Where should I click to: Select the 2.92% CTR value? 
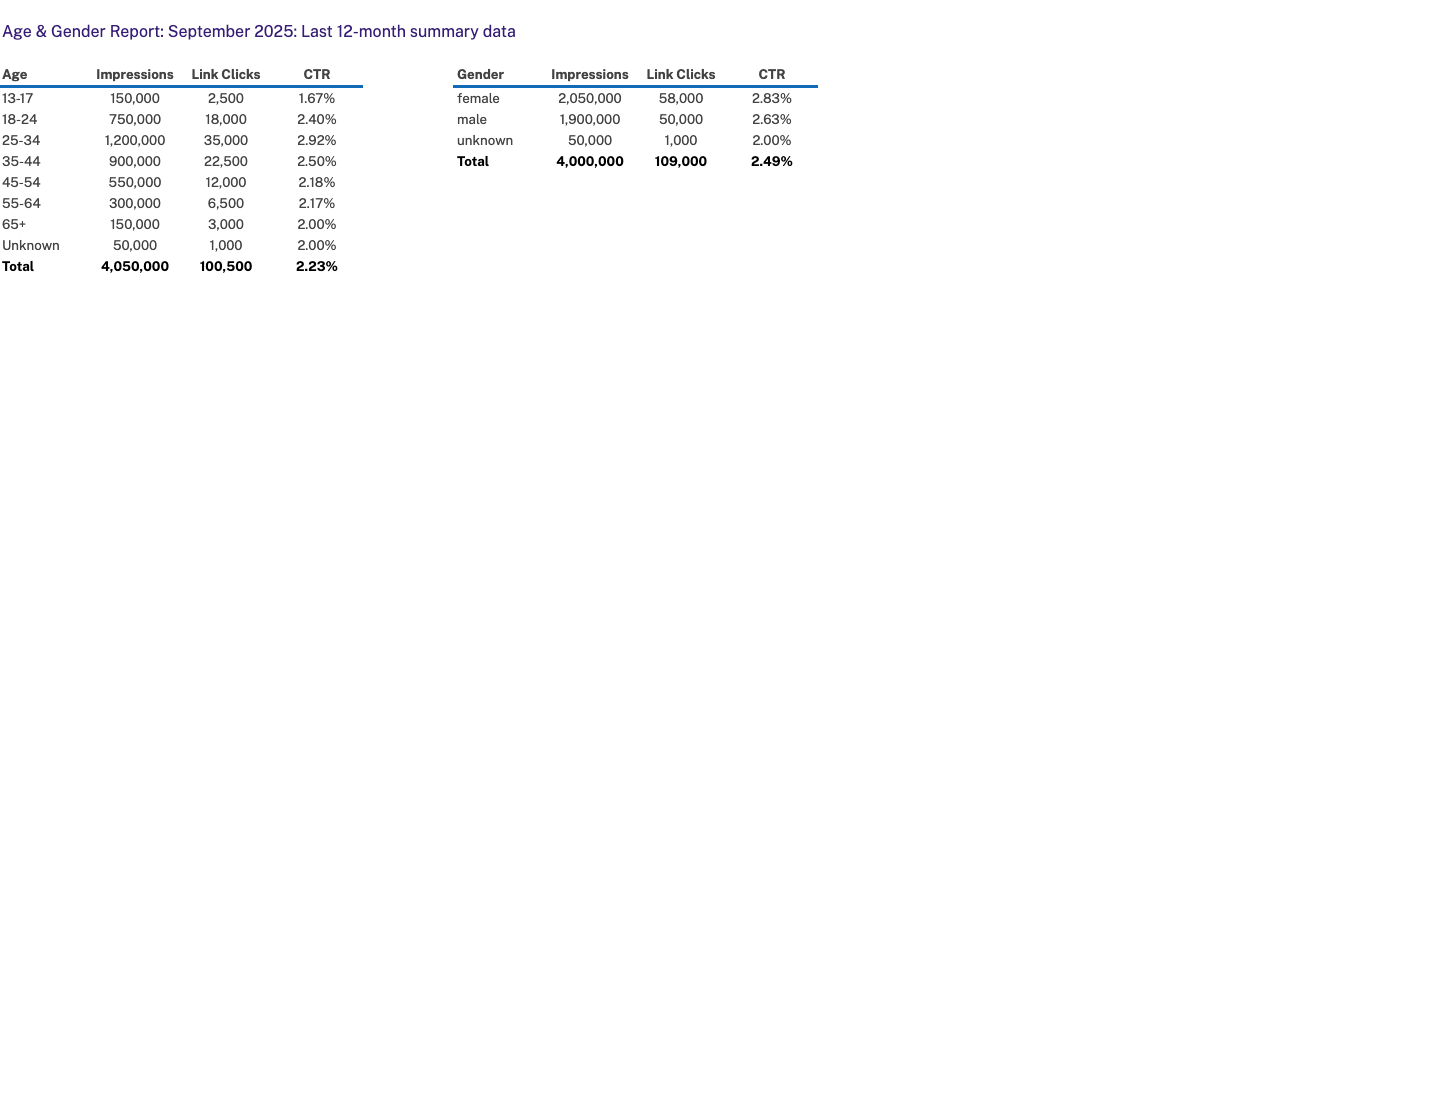[317, 141]
